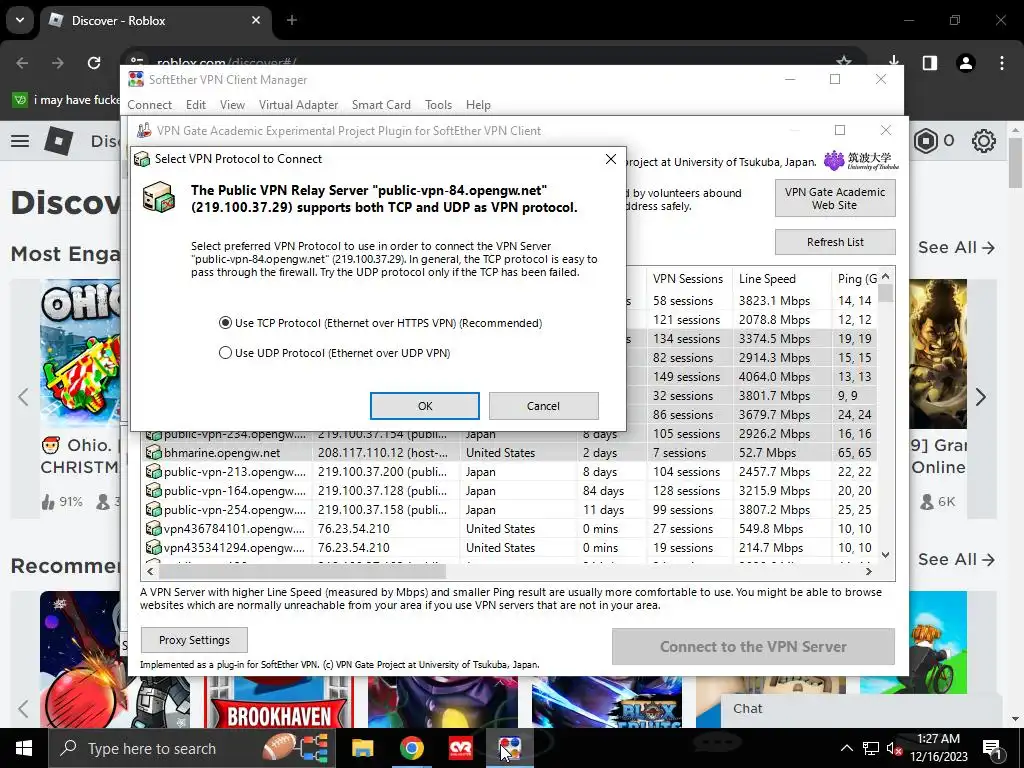The height and width of the screenshot is (768, 1024).
Task: Bookmark page with star icon
Action: point(844,61)
